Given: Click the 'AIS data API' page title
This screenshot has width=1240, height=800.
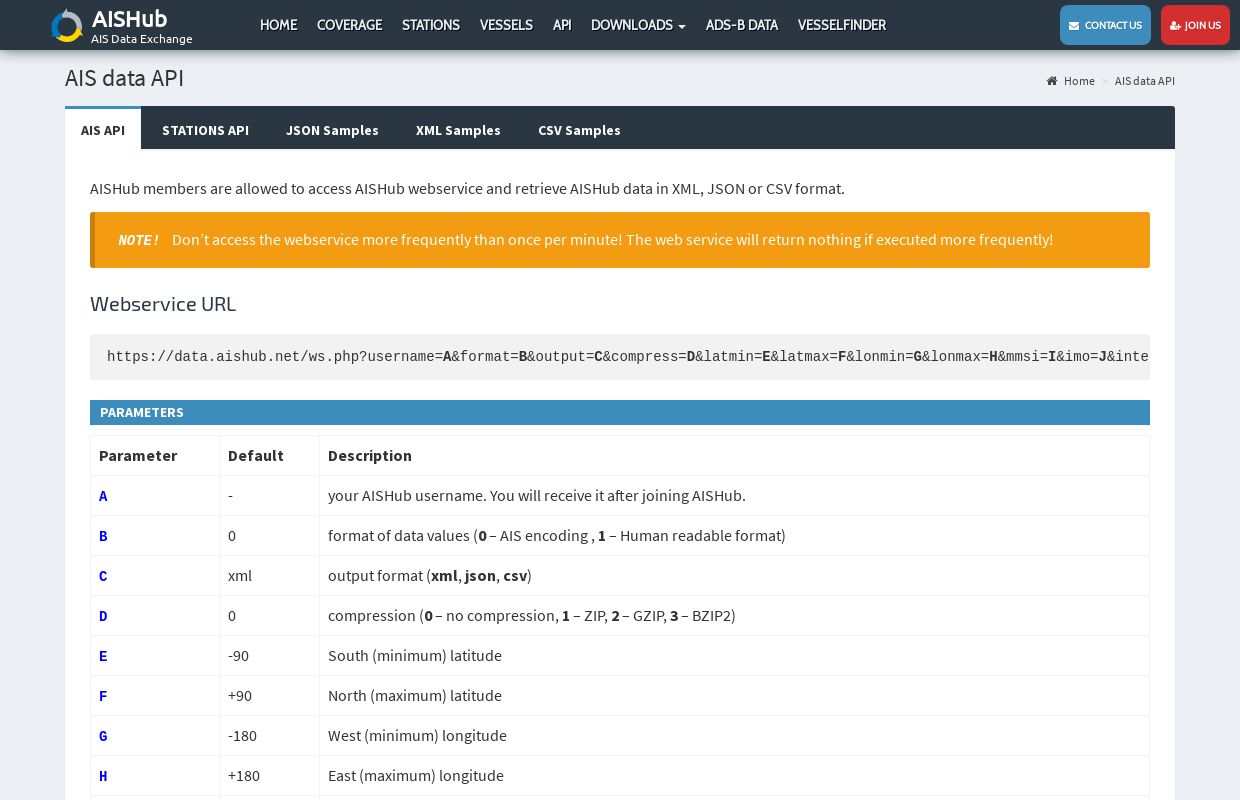Looking at the screenshot, I should click(x=124, y=78).
